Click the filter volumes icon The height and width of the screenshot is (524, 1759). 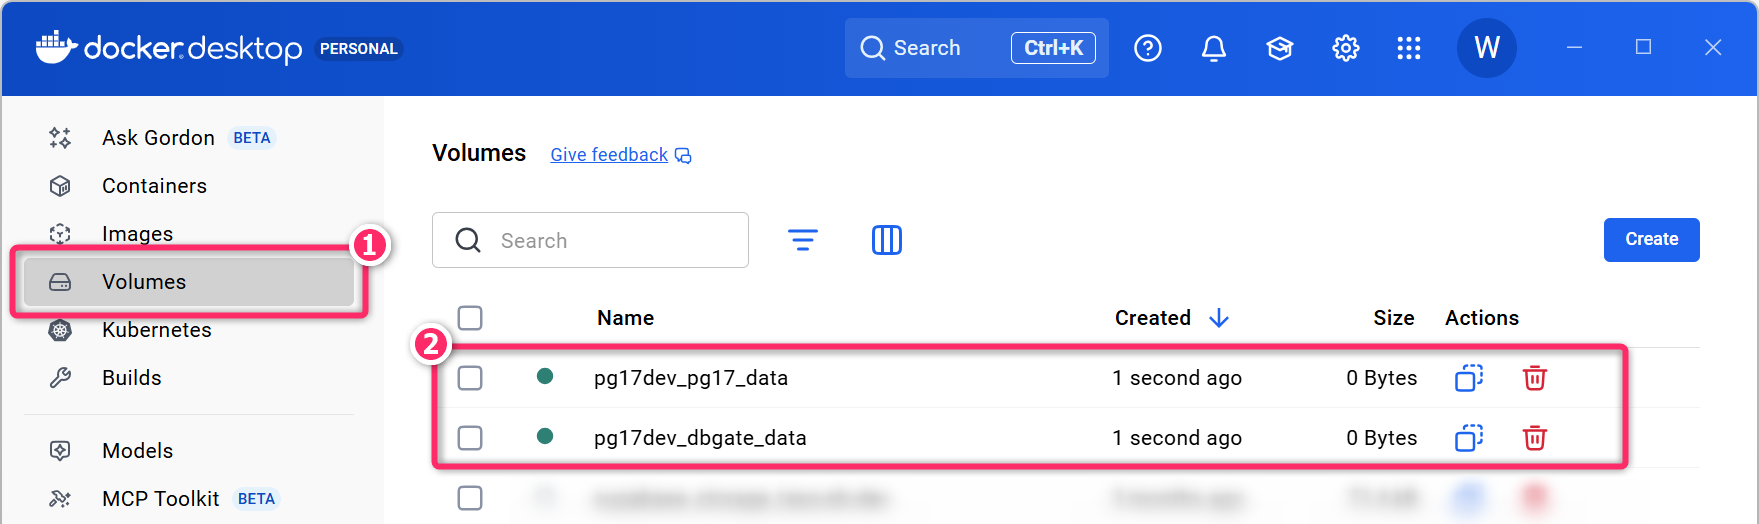tap(802, 240)
